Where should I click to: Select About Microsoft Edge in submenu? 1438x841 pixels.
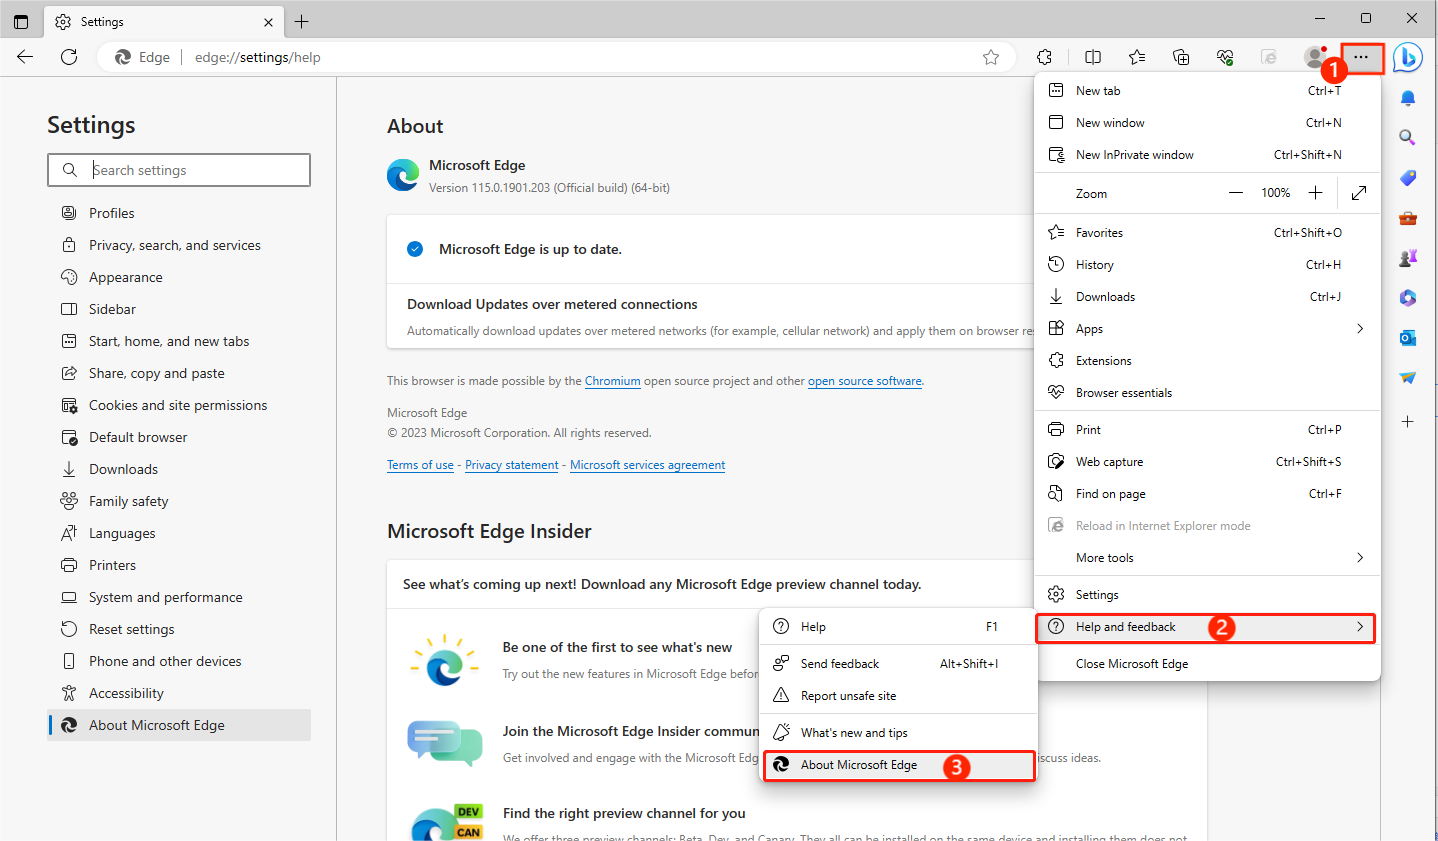coord(859,765)
